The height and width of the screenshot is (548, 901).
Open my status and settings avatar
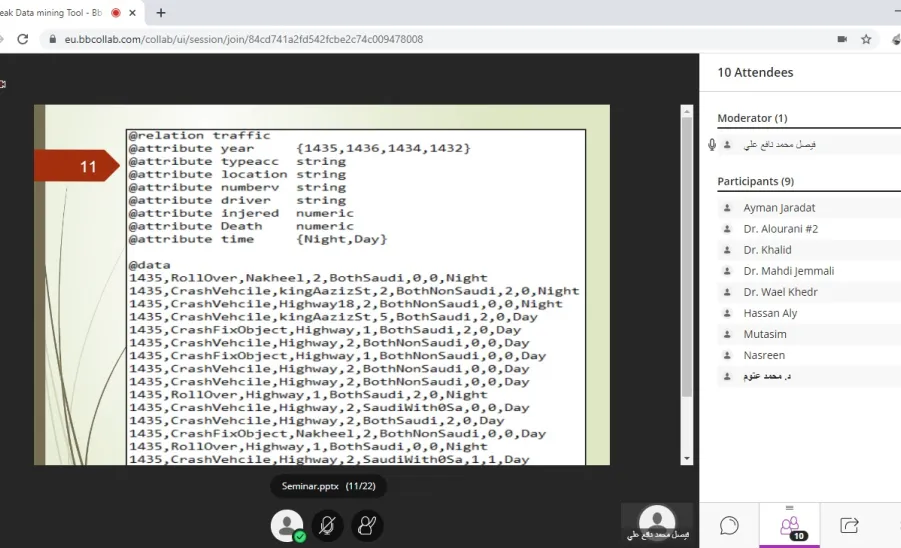[x=287, y=525]
